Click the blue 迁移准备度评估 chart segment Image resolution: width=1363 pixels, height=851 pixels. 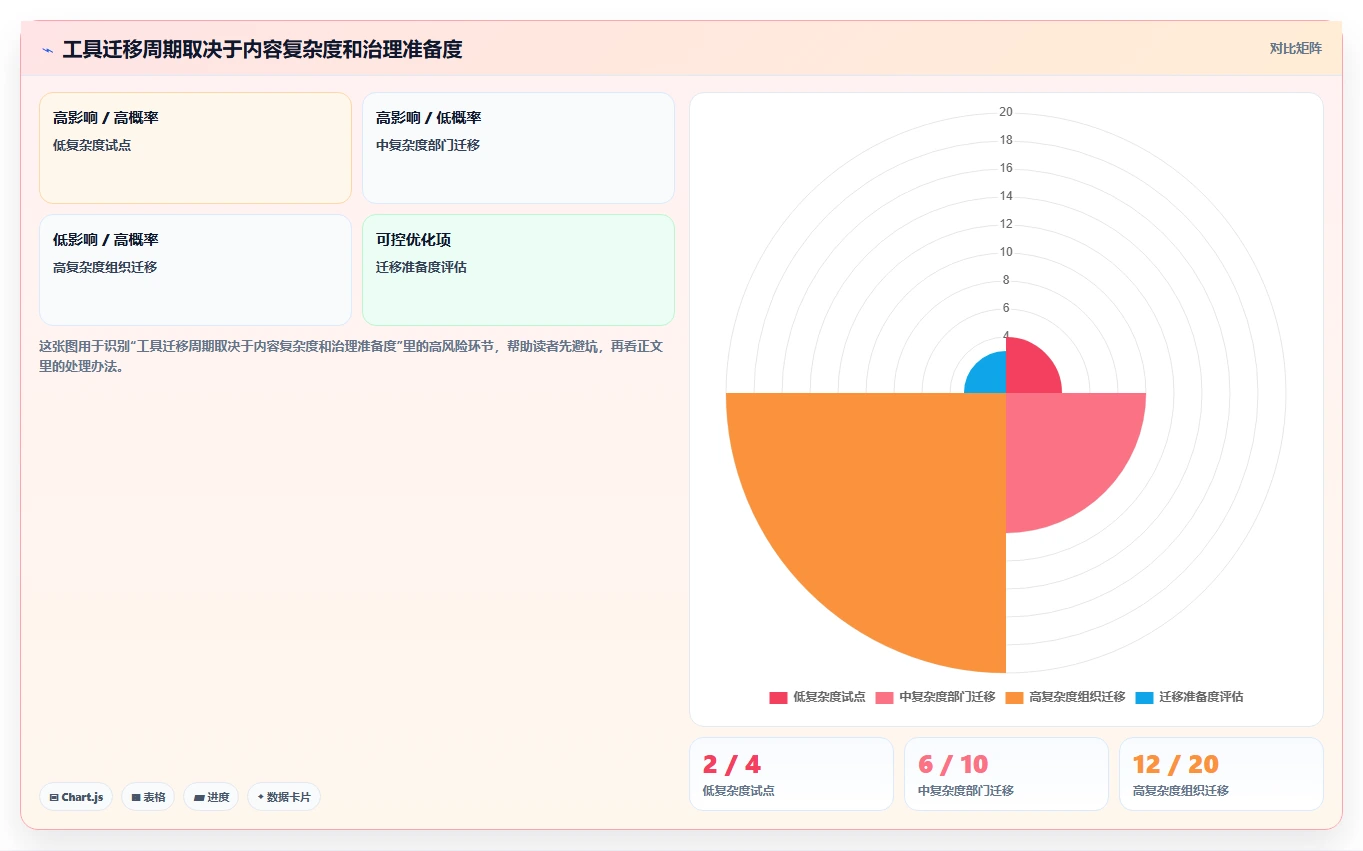990,377
